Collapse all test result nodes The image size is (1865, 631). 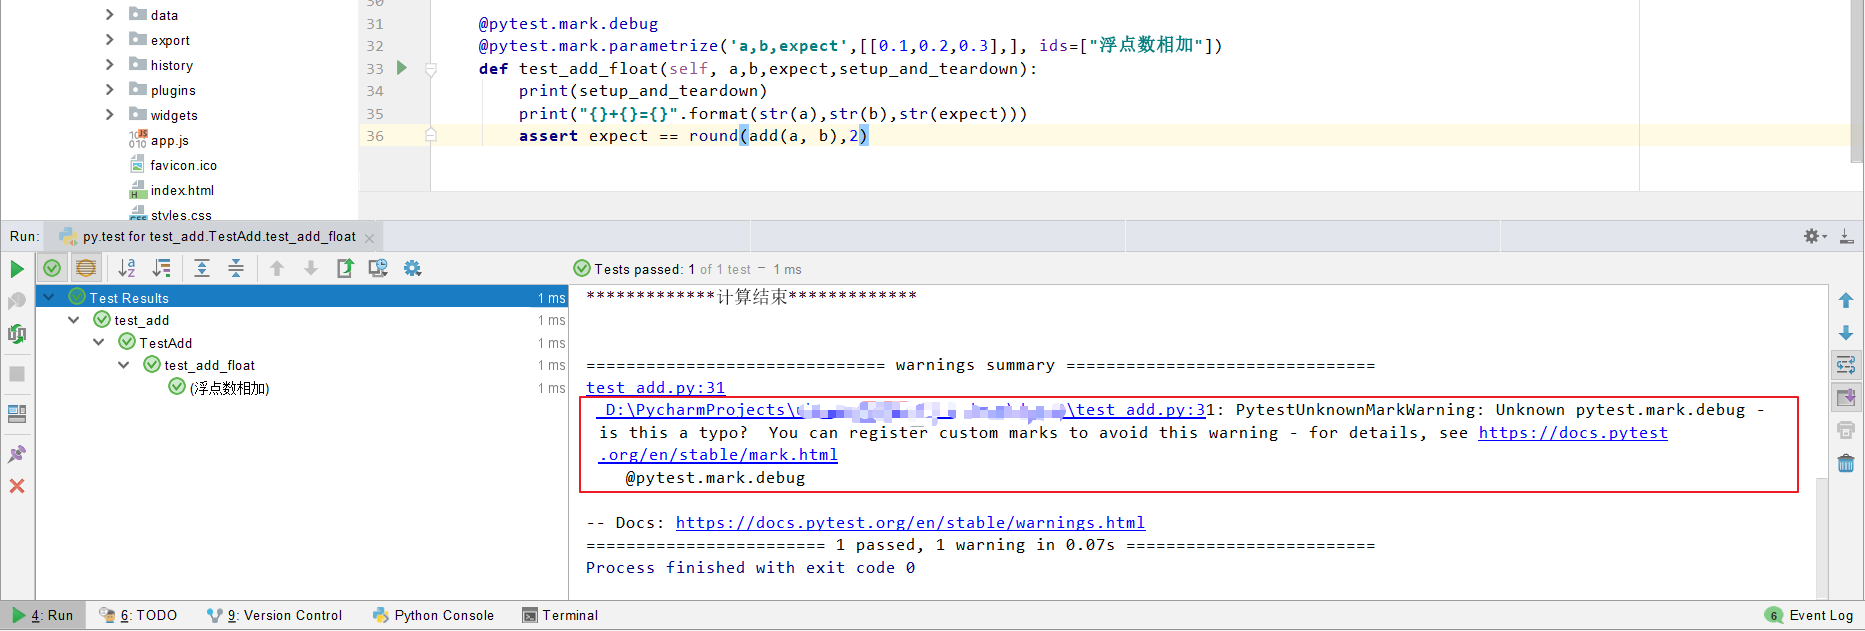click(x=236, y=268)
